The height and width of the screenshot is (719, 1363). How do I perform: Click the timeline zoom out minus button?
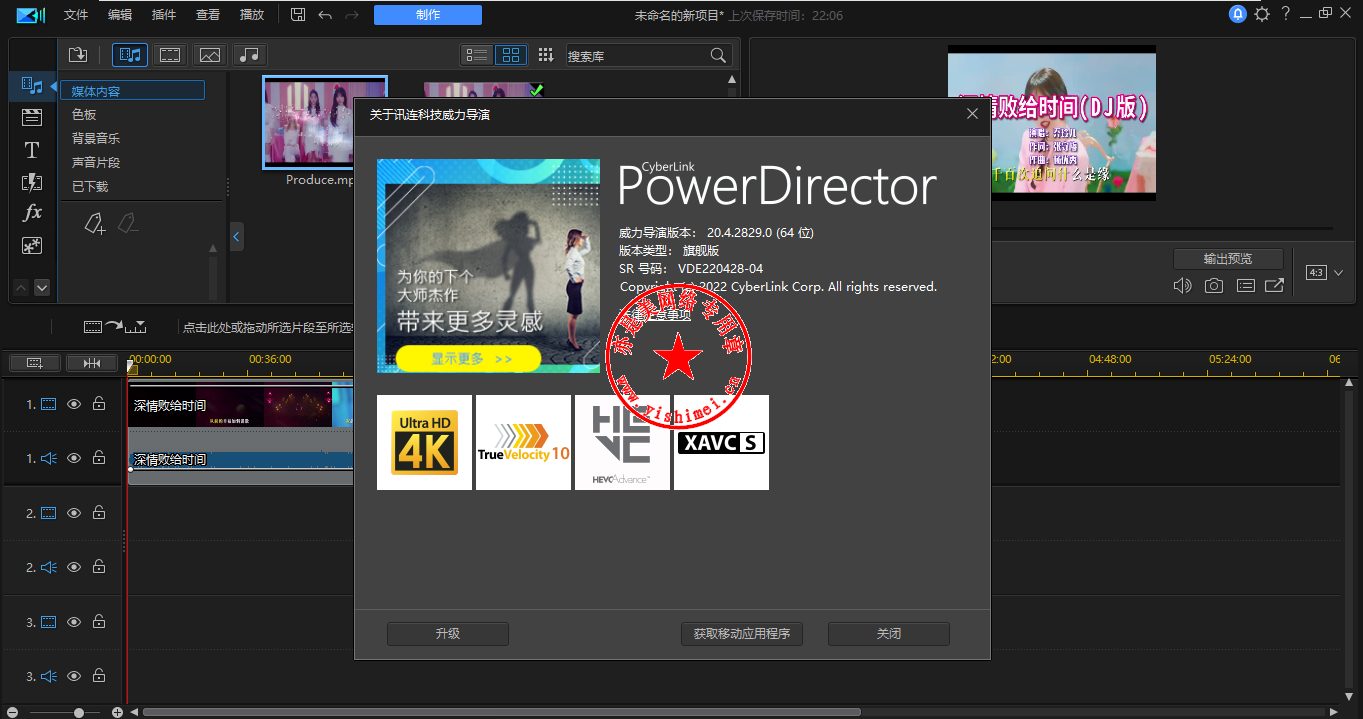(10, 712)
